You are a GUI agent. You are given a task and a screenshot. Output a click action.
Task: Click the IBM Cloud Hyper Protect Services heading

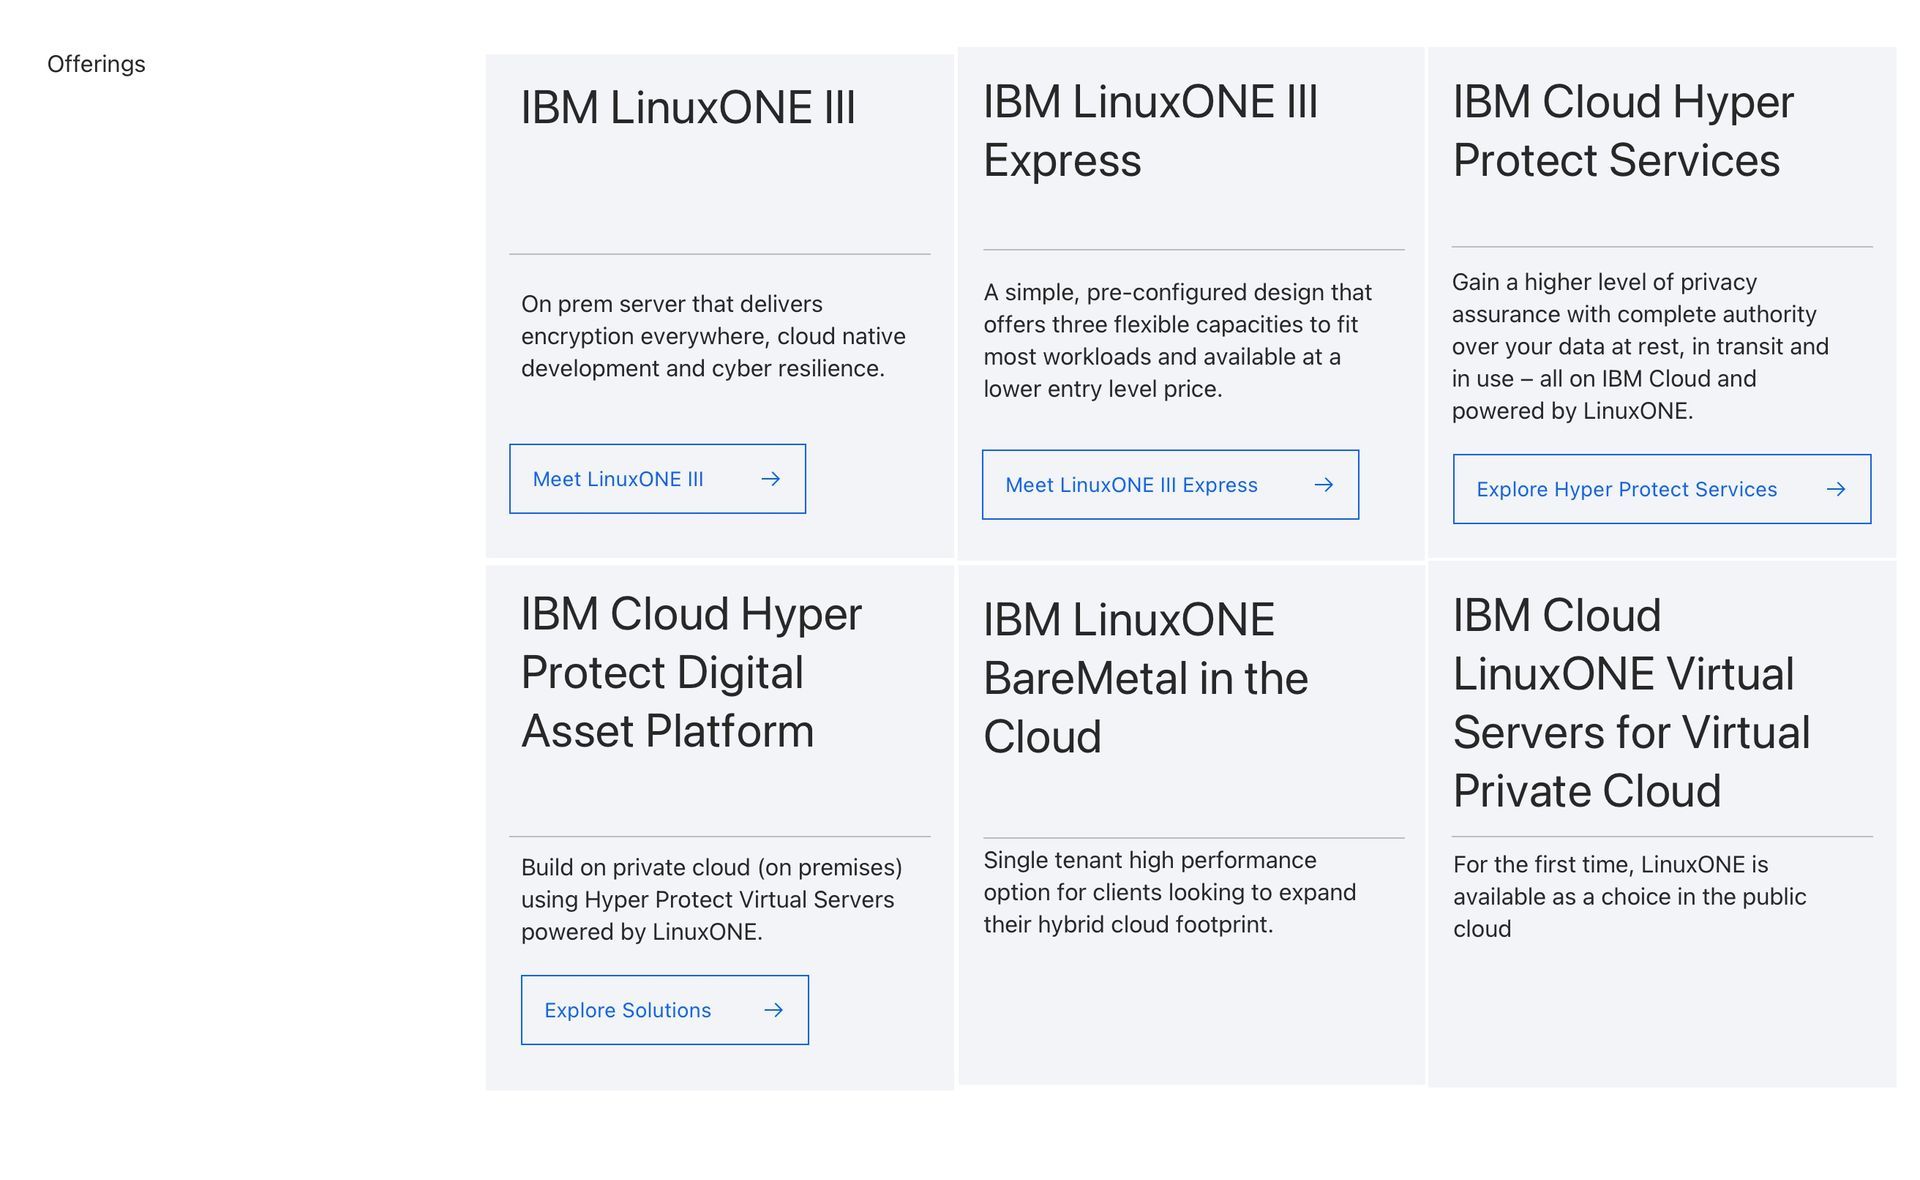coord(1623,131)
